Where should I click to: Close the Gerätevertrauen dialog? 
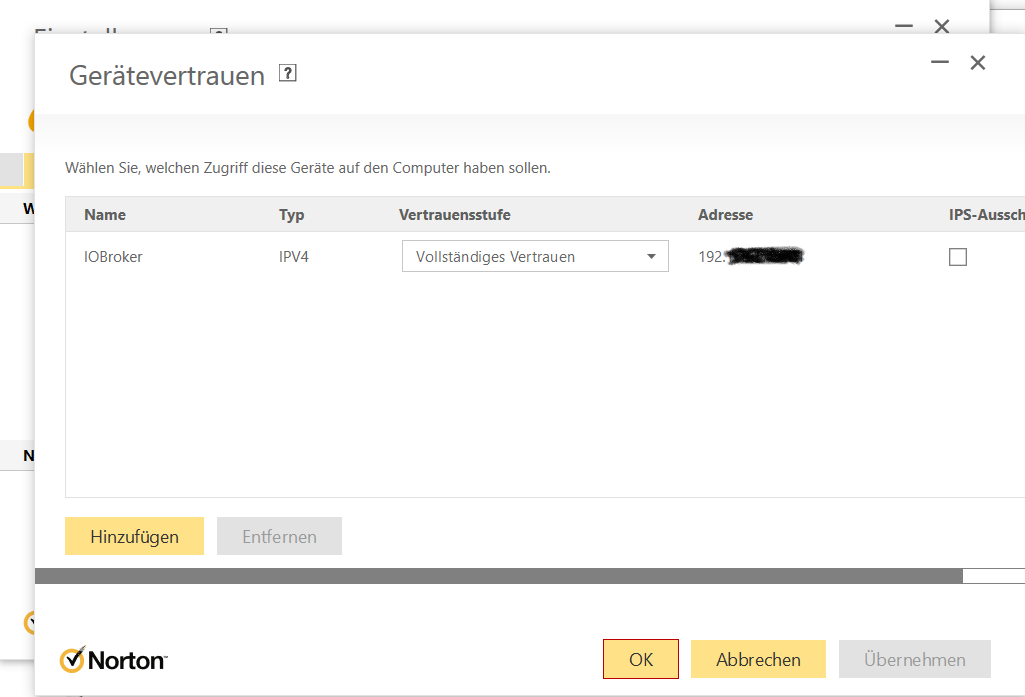(x=978, y=62)
